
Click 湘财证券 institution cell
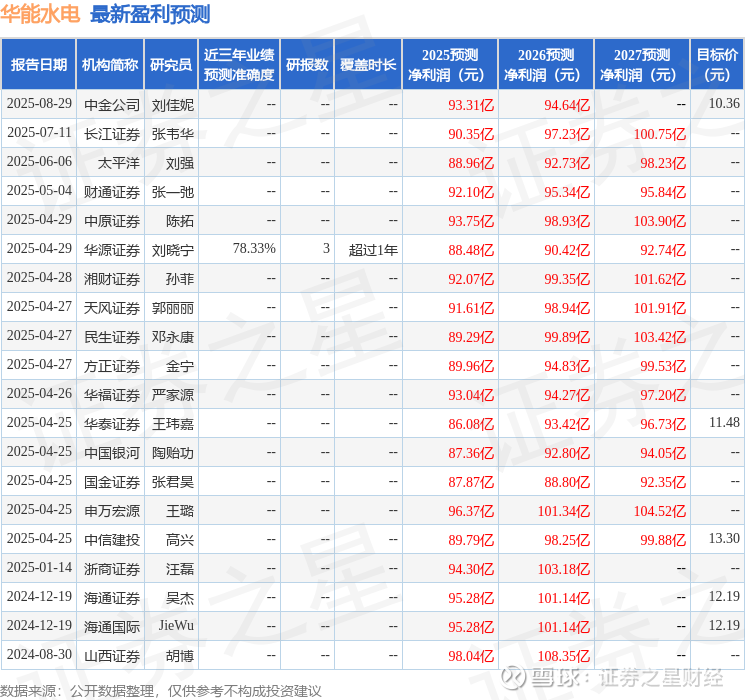pyautogui.click(x=112, y=279)
